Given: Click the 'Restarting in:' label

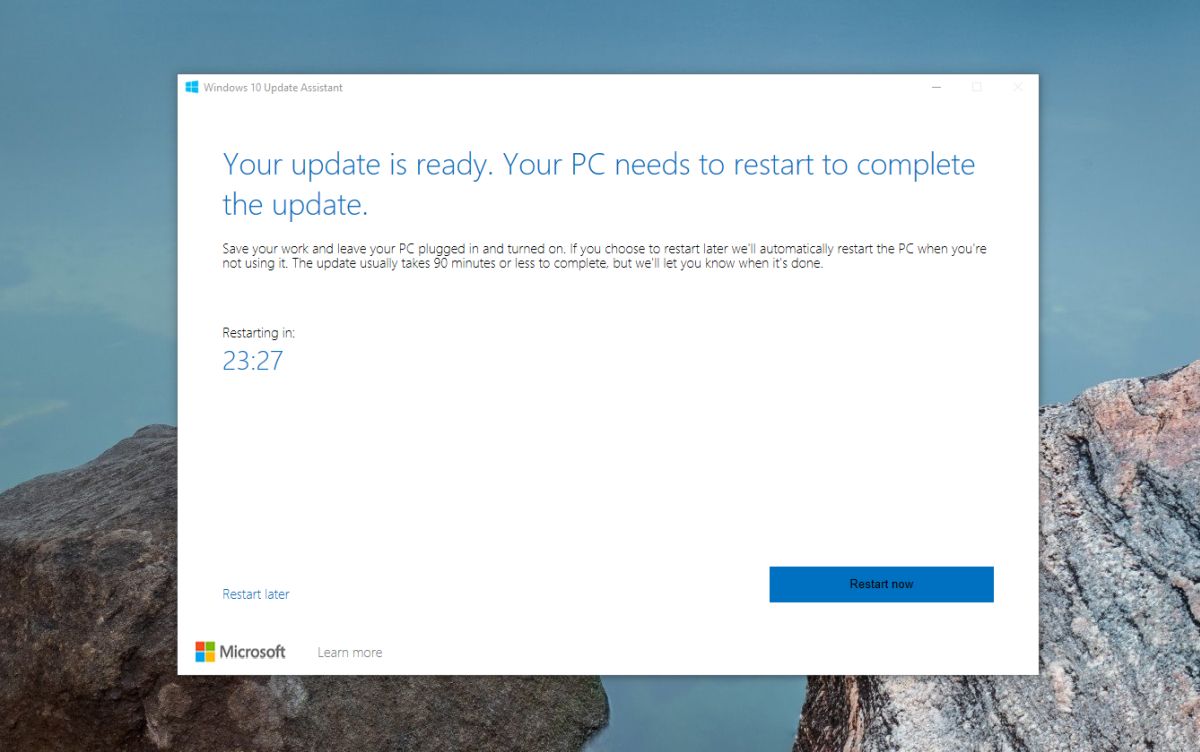Looking at the screenshot, I should 258,332.
